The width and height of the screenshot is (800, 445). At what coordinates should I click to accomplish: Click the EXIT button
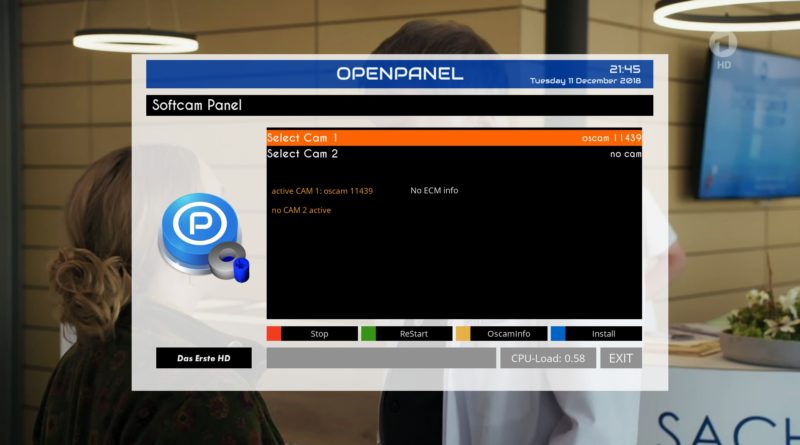(x=621, y=358)
